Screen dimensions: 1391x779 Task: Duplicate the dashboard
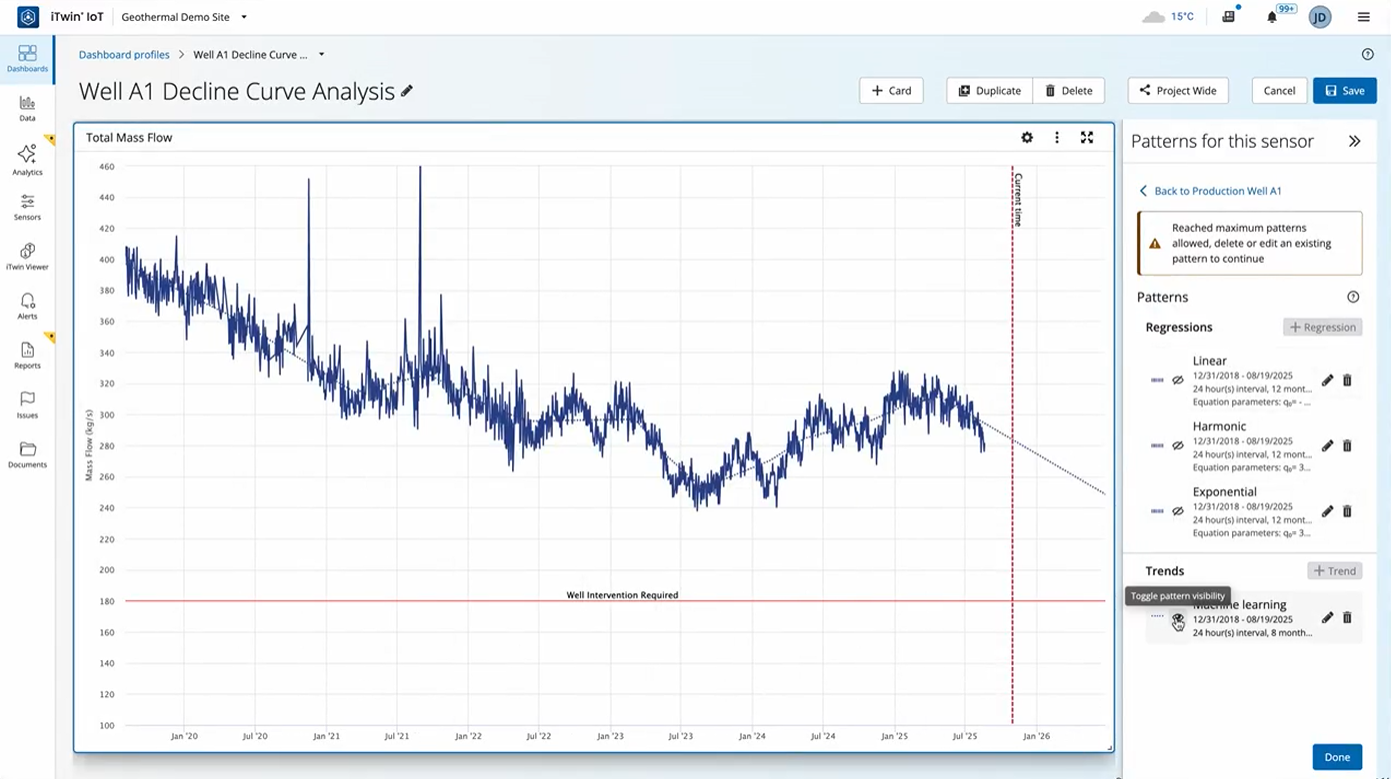point(989,91)
